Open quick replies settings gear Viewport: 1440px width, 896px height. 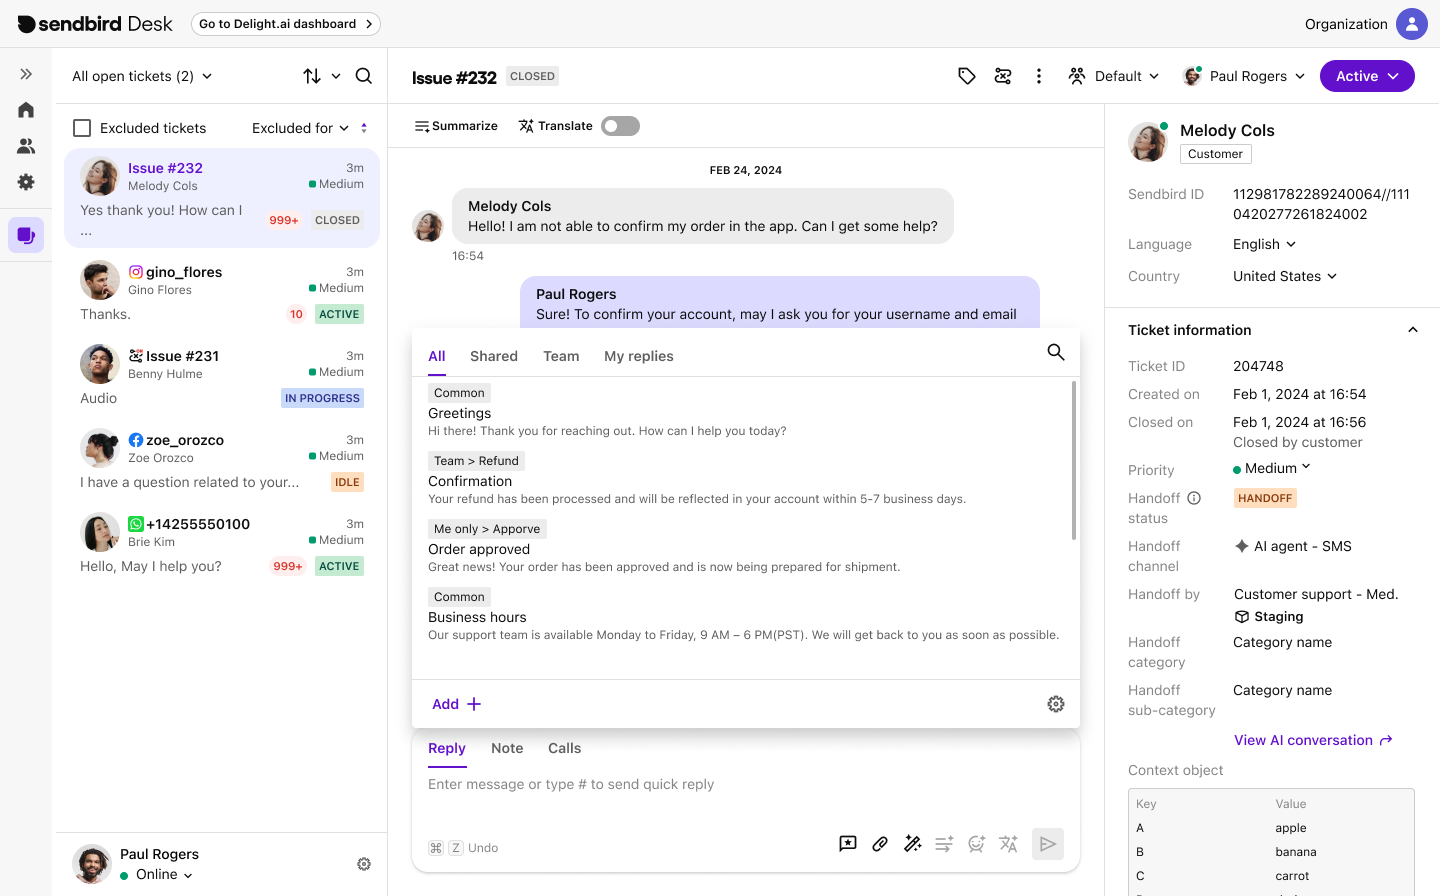1056,704
